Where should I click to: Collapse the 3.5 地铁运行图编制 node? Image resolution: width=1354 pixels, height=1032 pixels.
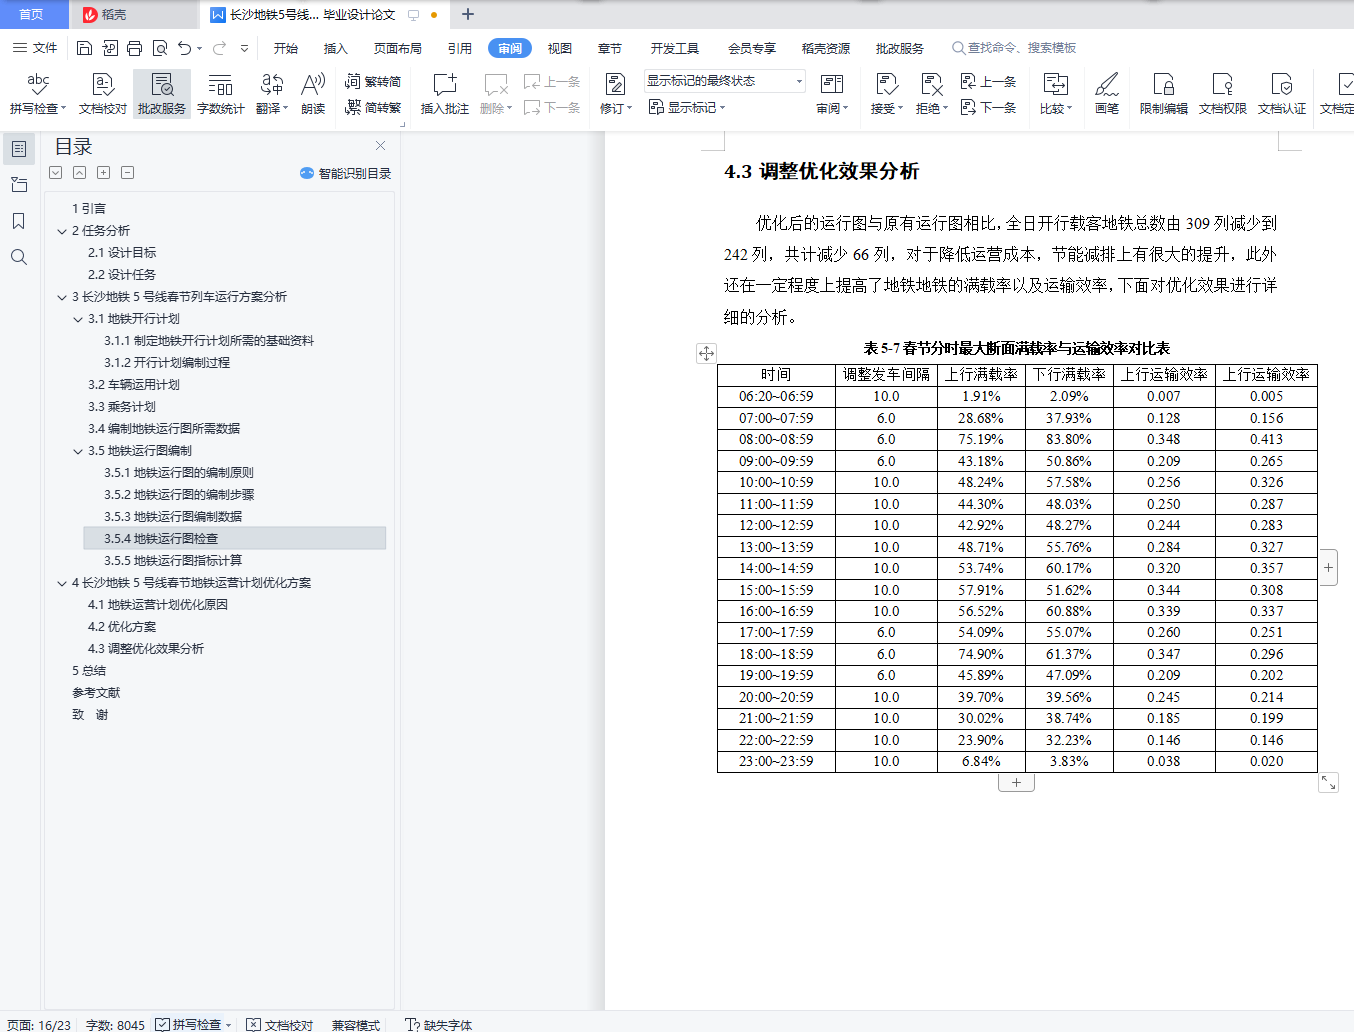tap(78, 451)
